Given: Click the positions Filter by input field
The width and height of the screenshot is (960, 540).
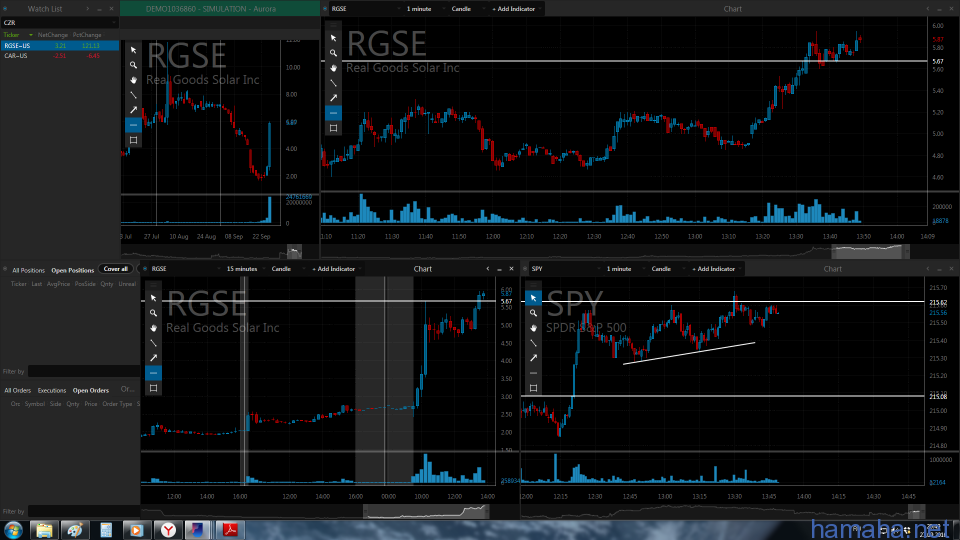Looking at the screenshot, I should pos(83,372).
